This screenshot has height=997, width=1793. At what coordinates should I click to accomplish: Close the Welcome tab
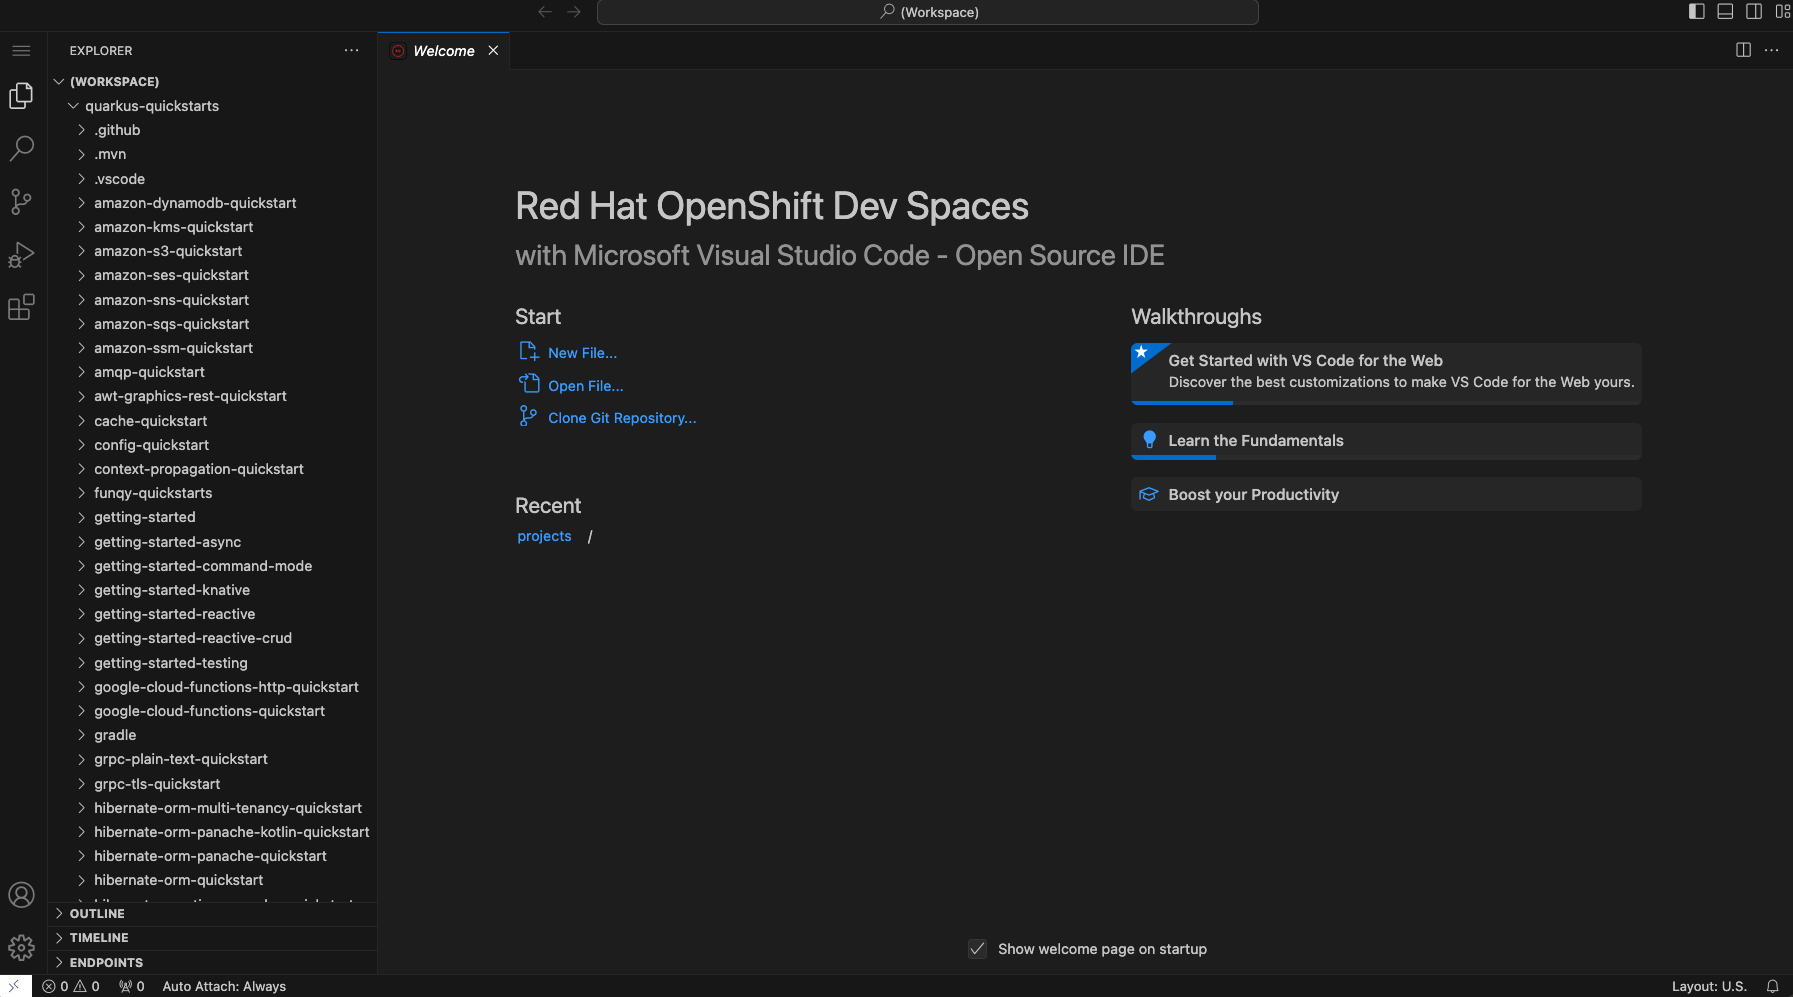click(x=493, y=51)
